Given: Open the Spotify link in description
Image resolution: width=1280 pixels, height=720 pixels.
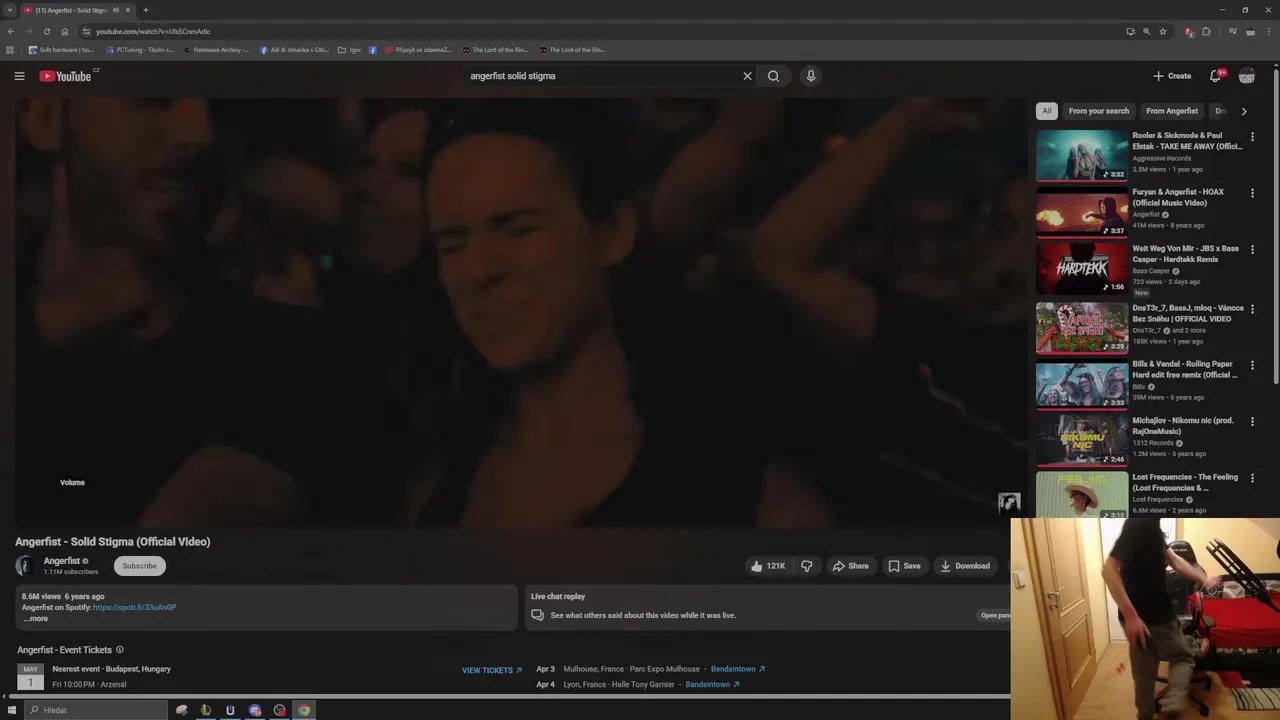Looking at the screenshot, I should point(134,607).
